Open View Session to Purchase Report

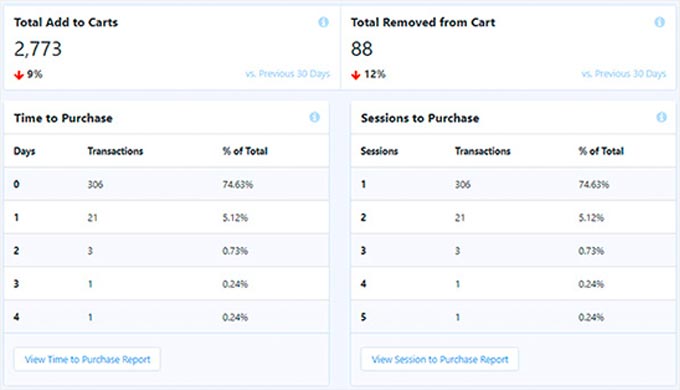tap(439, 359)
